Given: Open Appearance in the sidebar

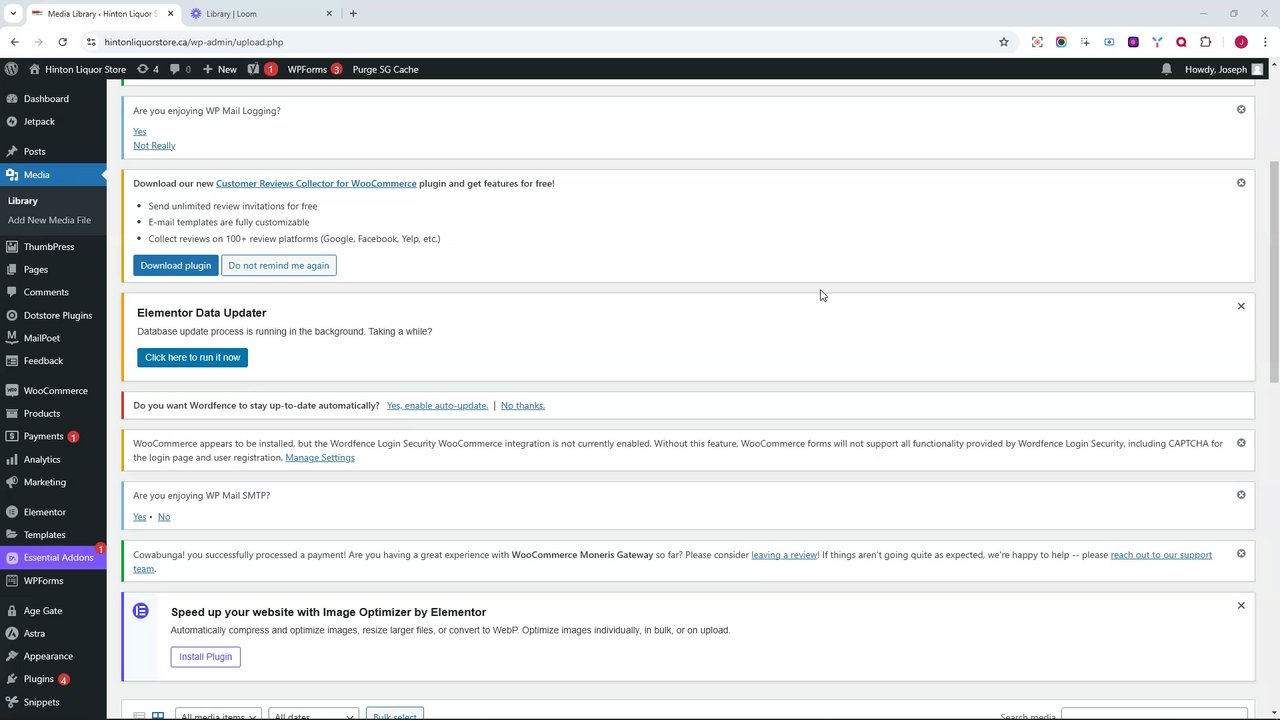Looking at the screenshot, I should 48,656.
